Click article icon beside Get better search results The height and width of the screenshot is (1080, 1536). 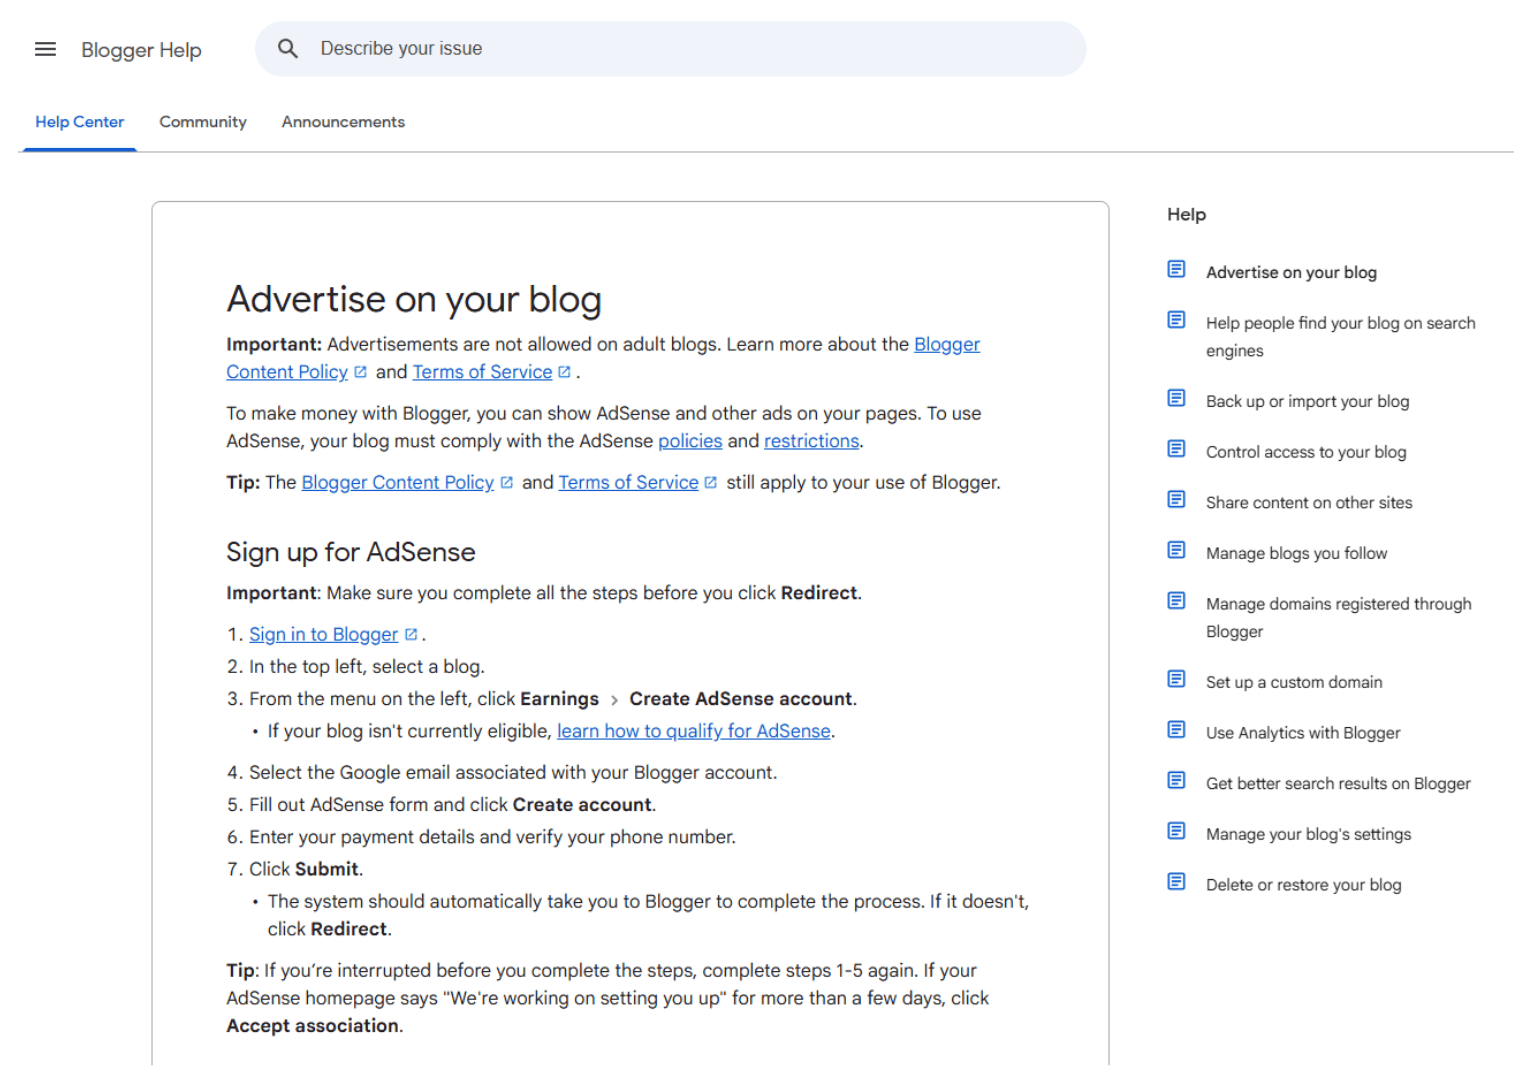pos(1176,780)
